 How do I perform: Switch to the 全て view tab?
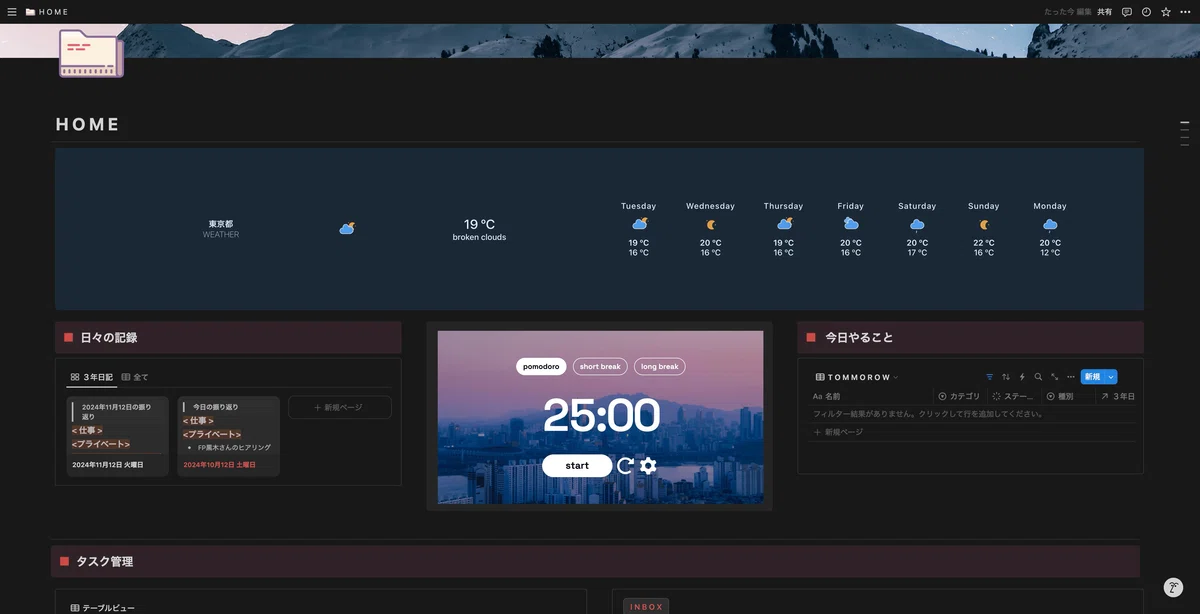135,377
